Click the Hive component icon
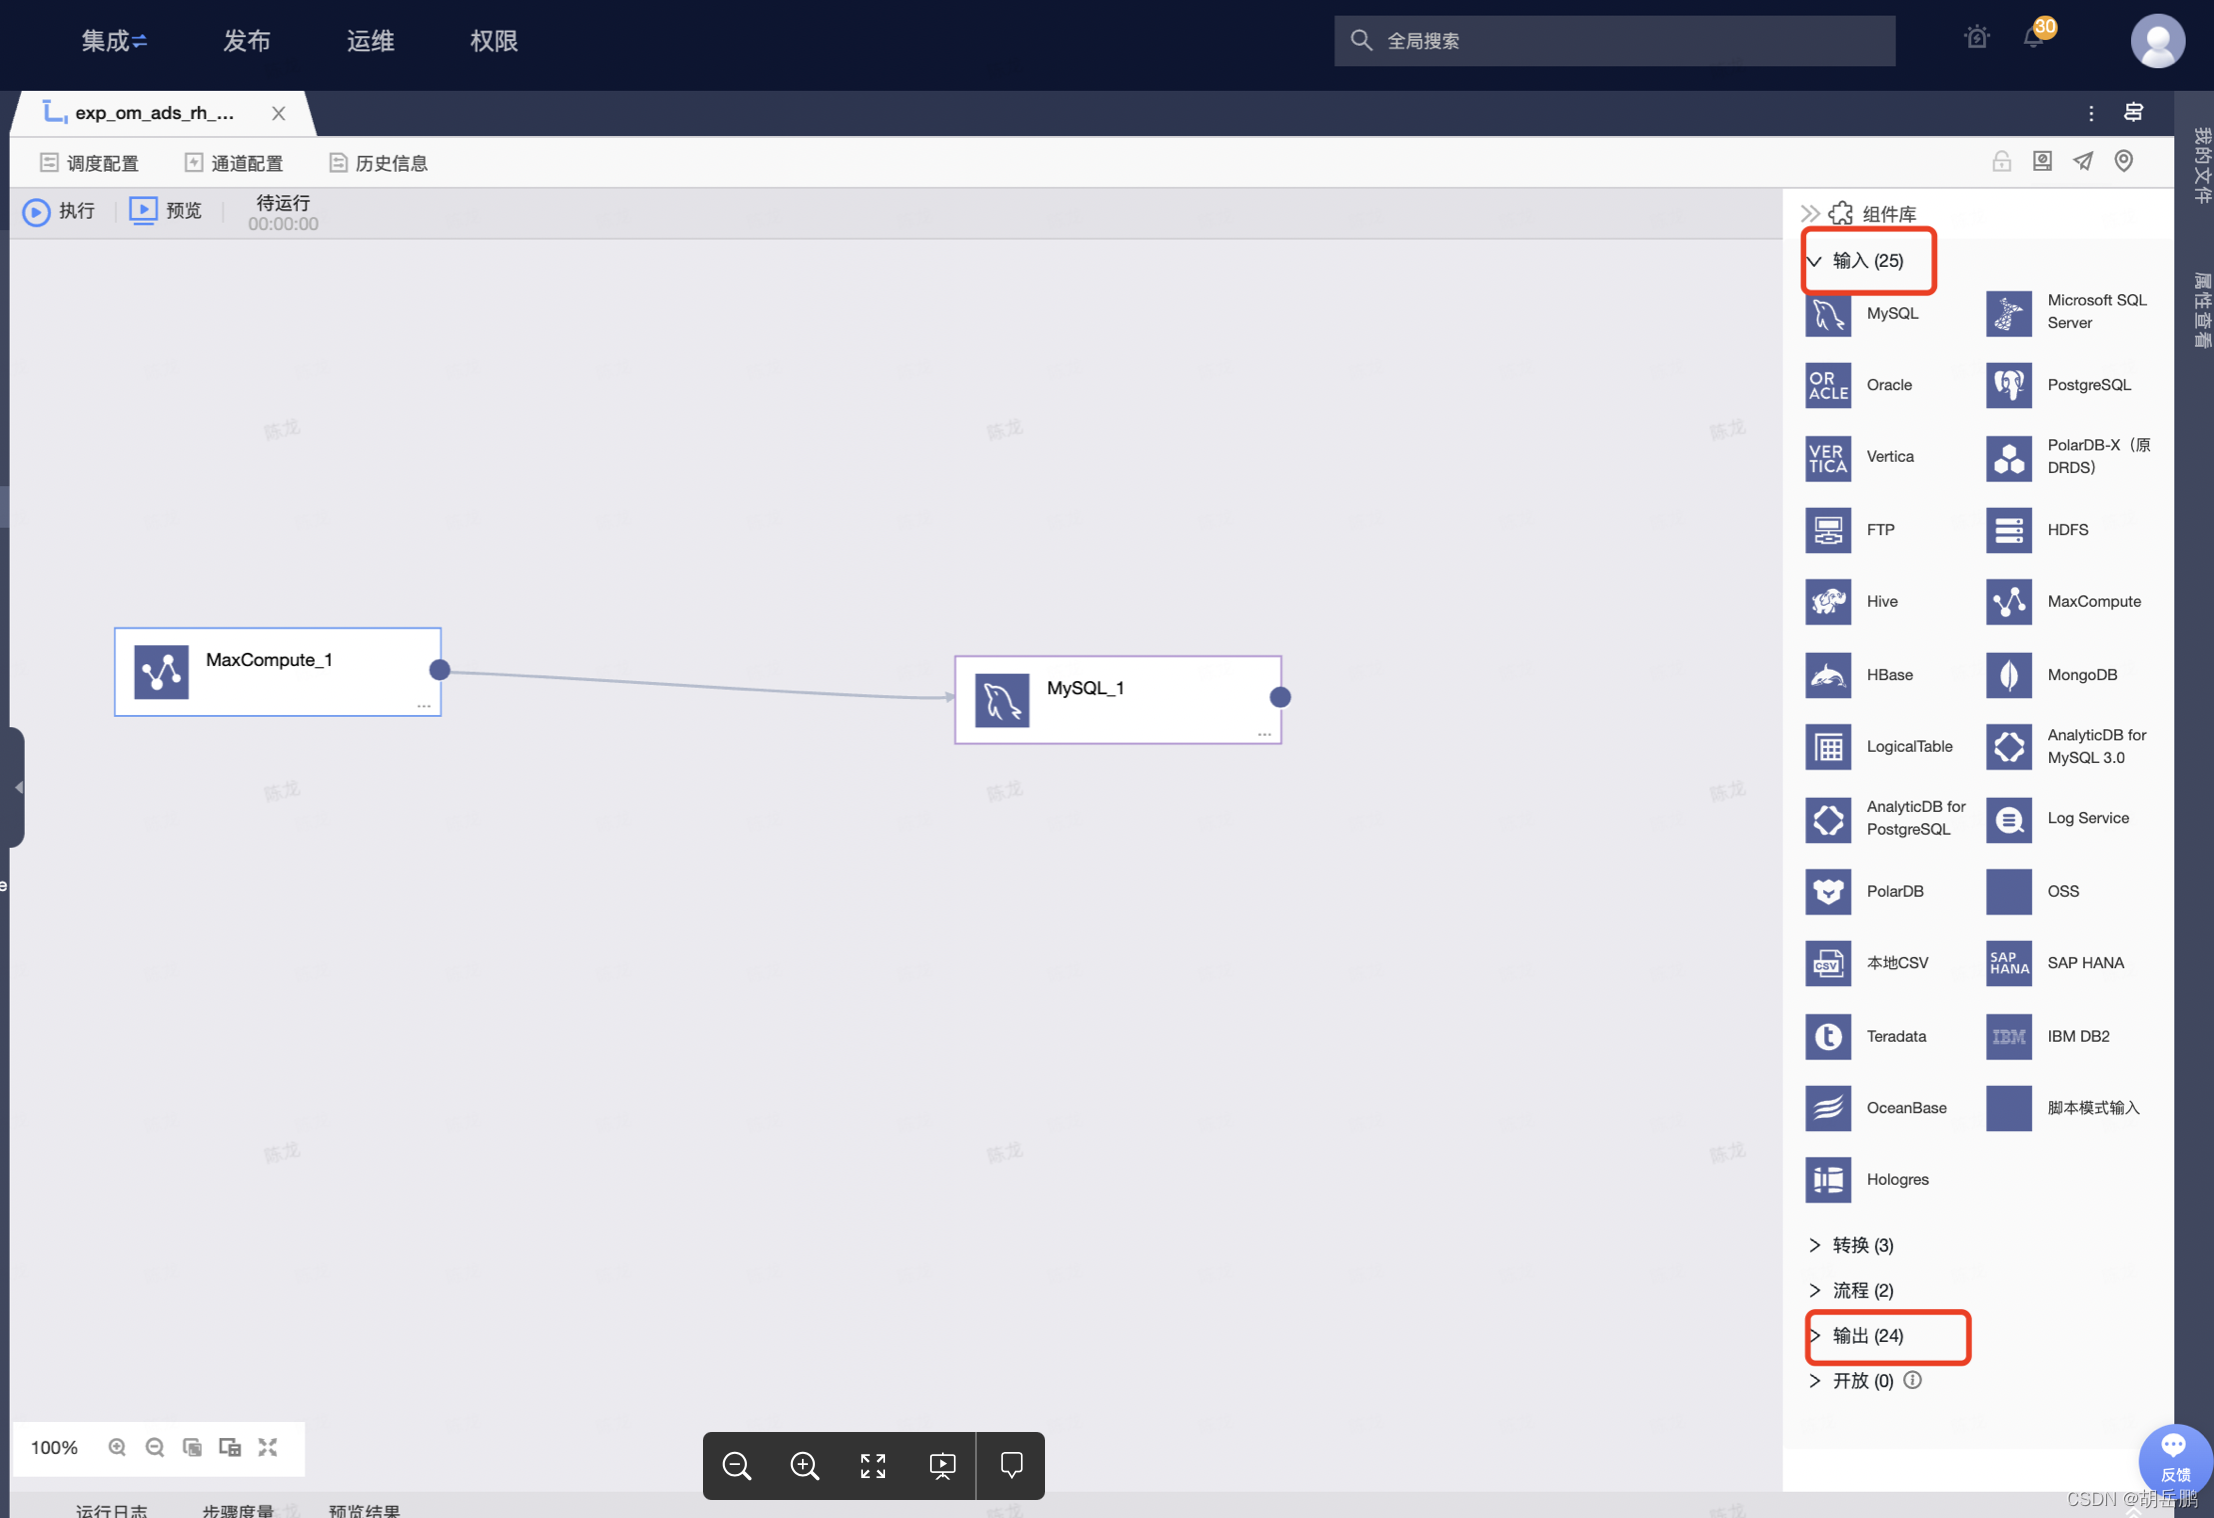This screenshot has width=2214, height=1518. tap(1827, 602)
